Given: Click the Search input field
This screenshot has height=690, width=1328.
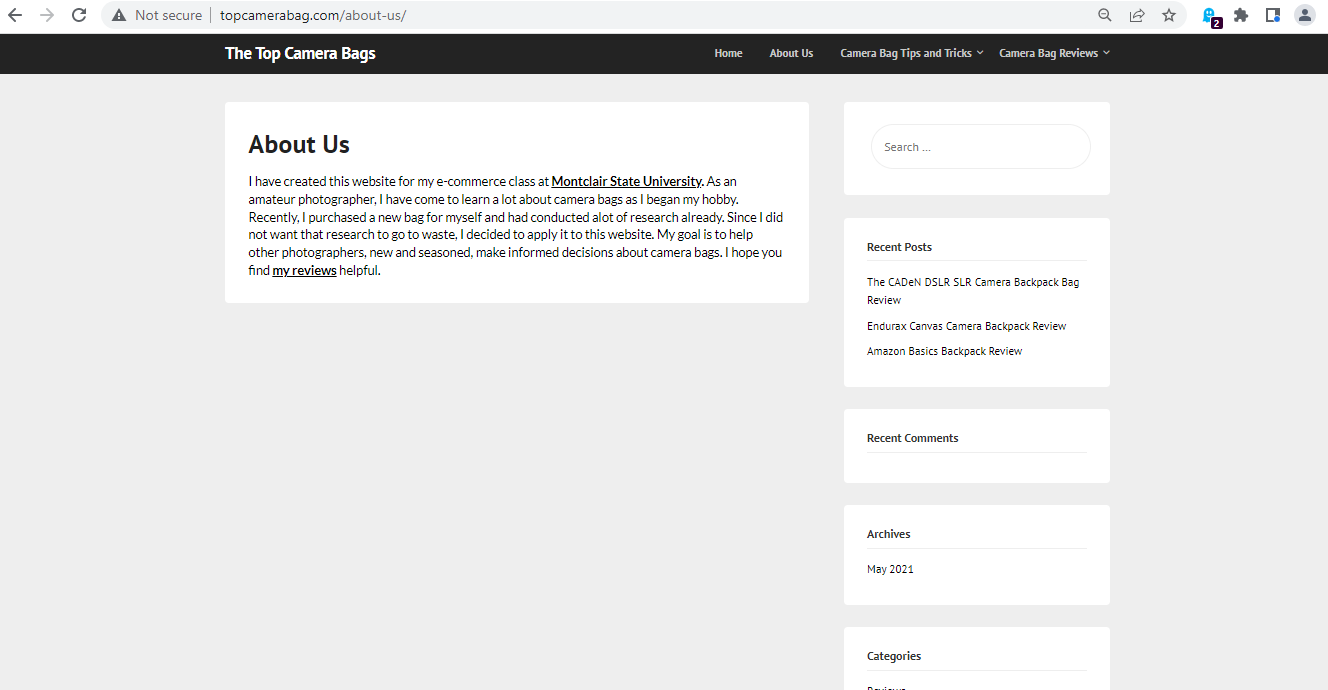Looking at the screenshot, I should click(x=980, y=147).
